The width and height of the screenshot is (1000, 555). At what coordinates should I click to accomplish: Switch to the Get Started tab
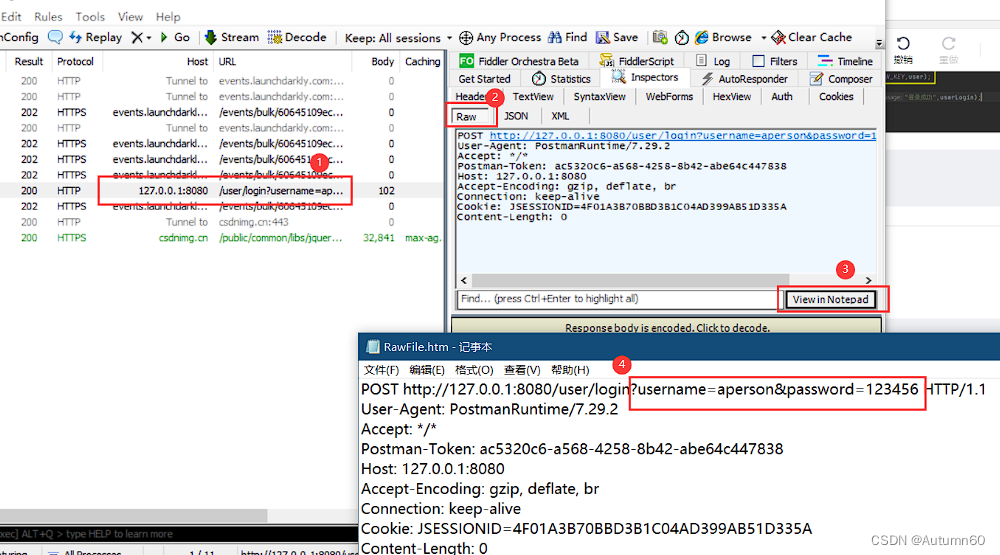tap(484, 79)
